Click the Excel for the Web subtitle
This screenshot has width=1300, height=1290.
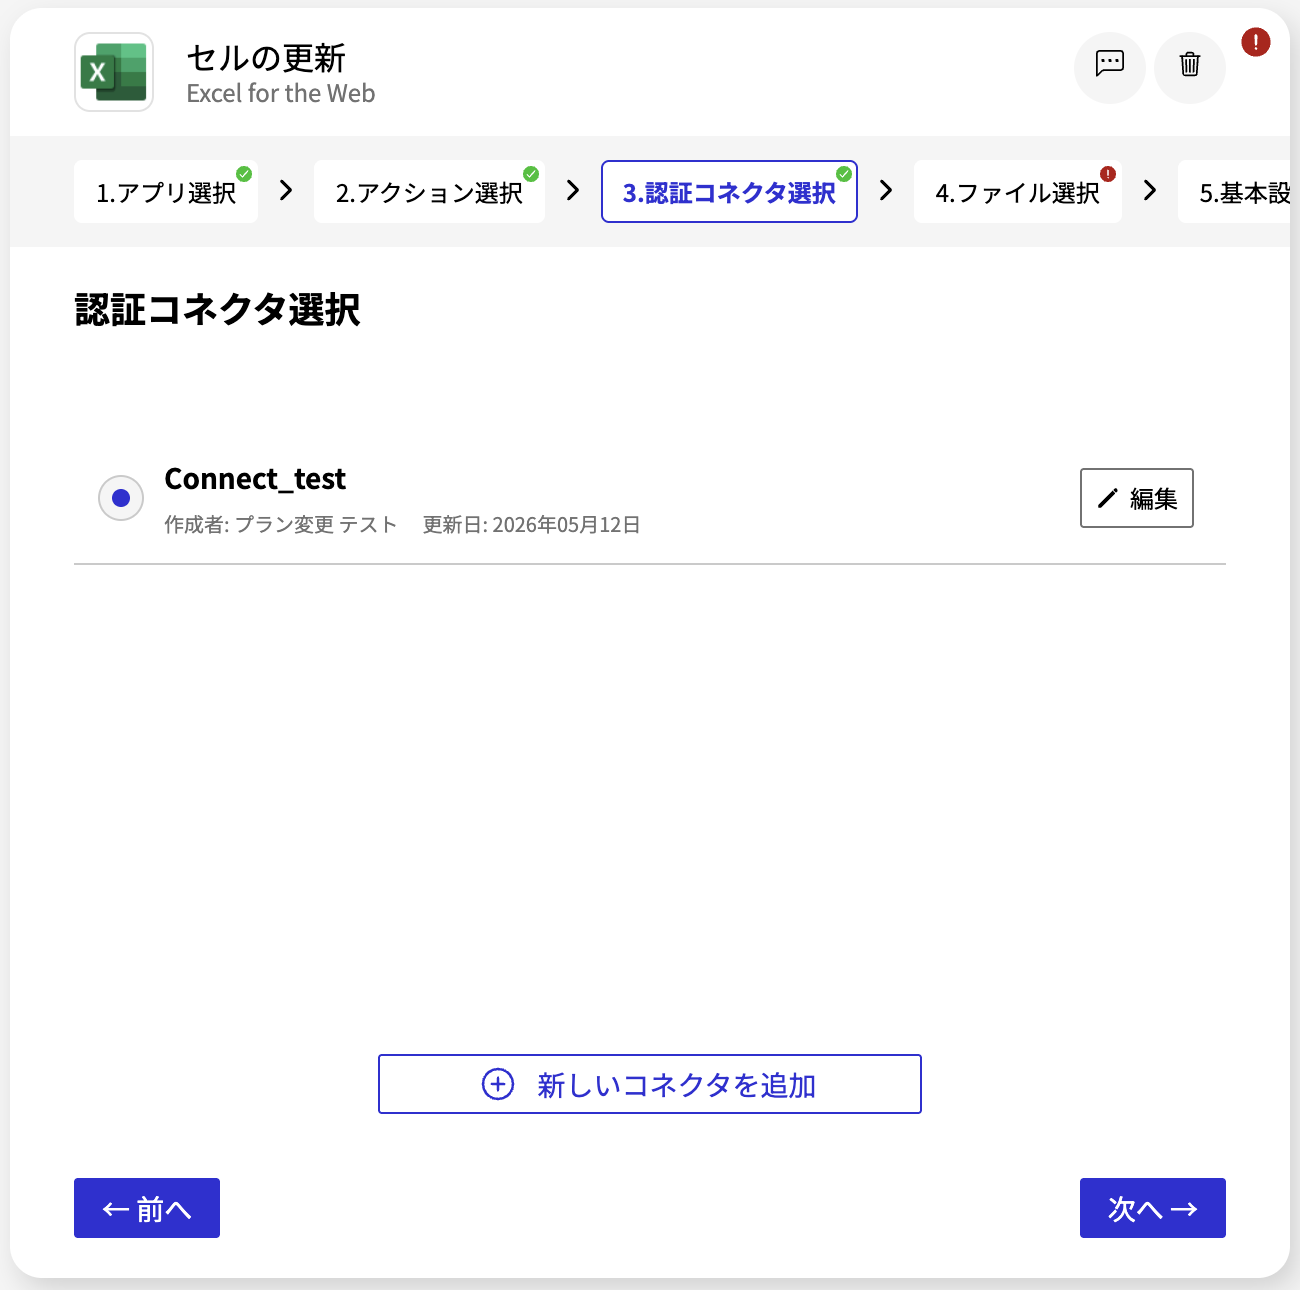tap(281, 94)
